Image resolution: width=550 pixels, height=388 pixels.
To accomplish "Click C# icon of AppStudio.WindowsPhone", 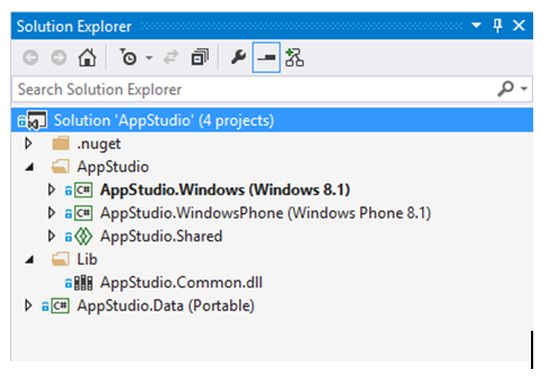I will coord(83,213).
